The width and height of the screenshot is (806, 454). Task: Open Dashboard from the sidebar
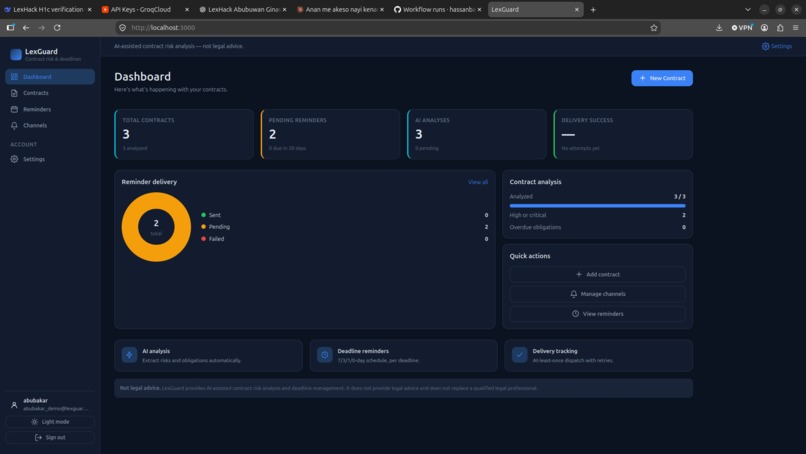point(50,77)
